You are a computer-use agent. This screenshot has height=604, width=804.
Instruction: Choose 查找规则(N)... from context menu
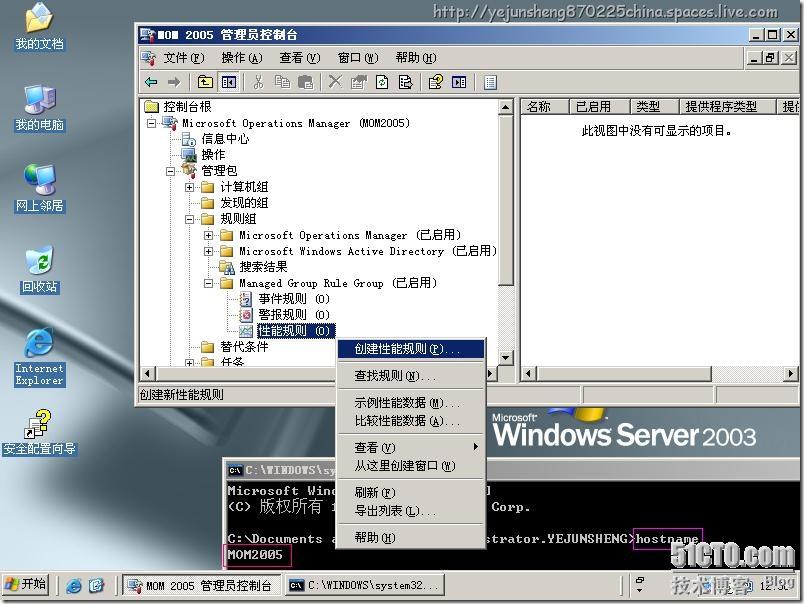pos(410,376)
